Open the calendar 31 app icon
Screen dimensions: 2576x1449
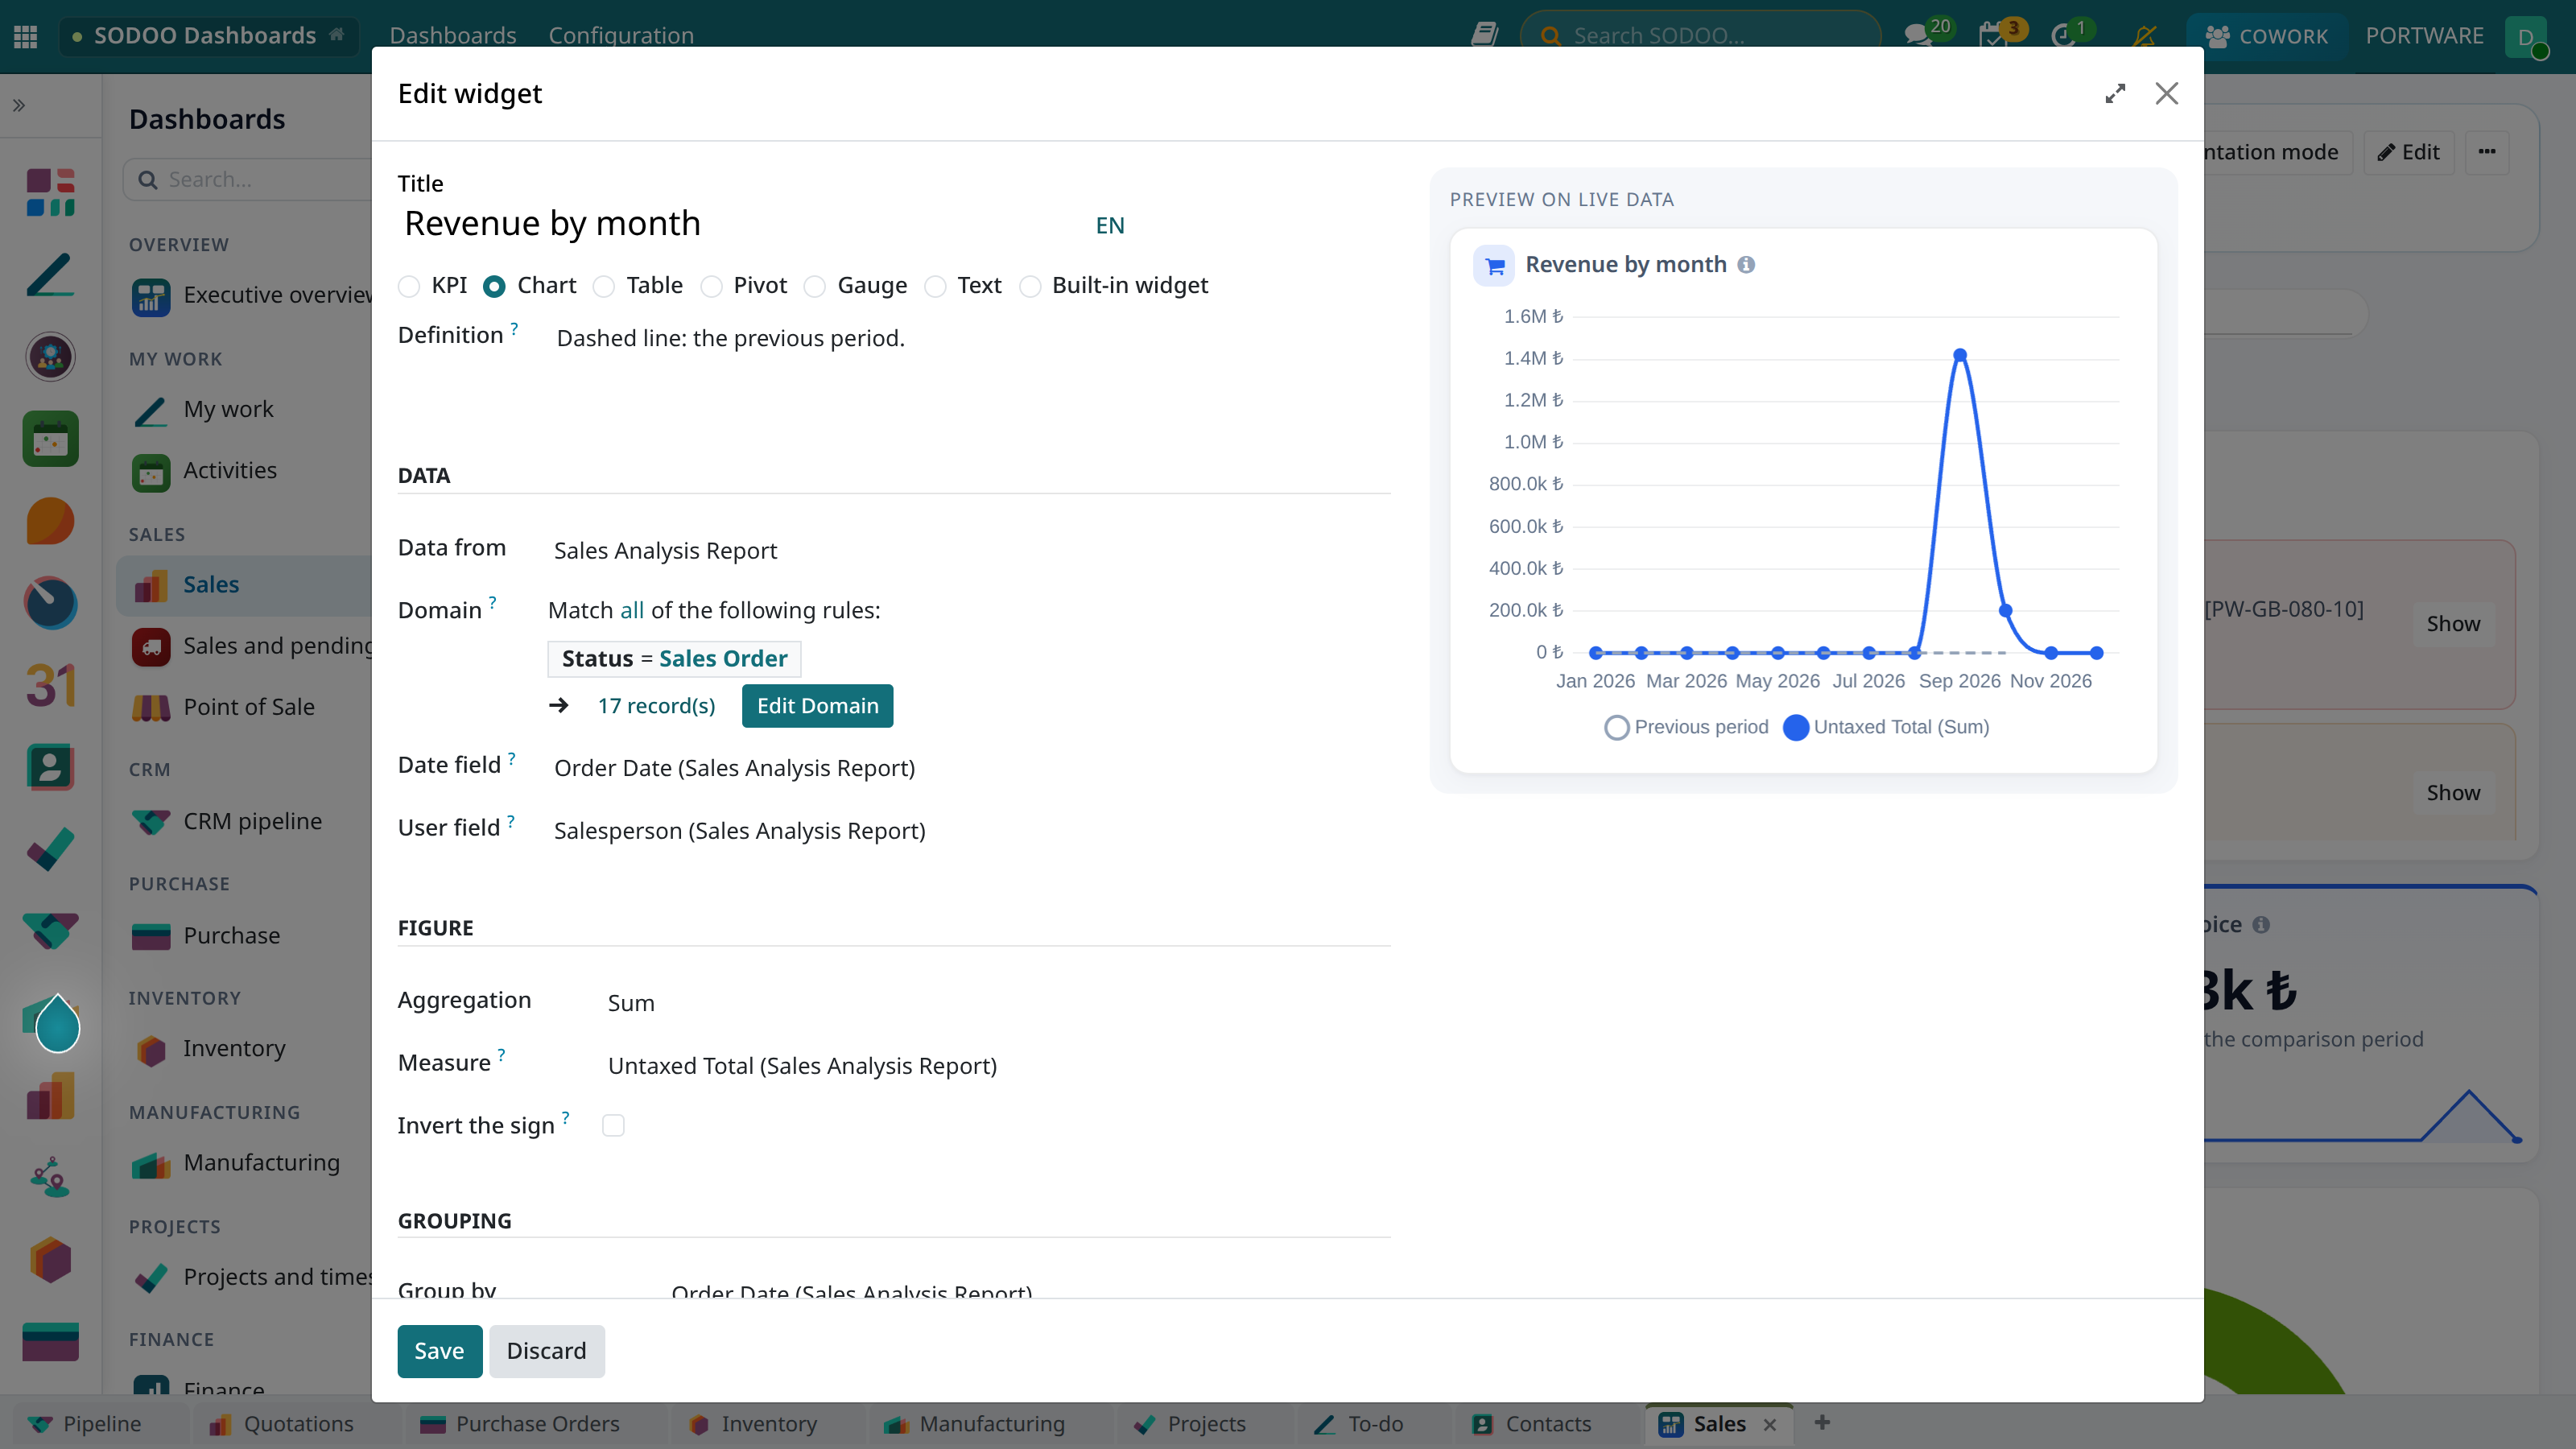[x=50, y=685]
